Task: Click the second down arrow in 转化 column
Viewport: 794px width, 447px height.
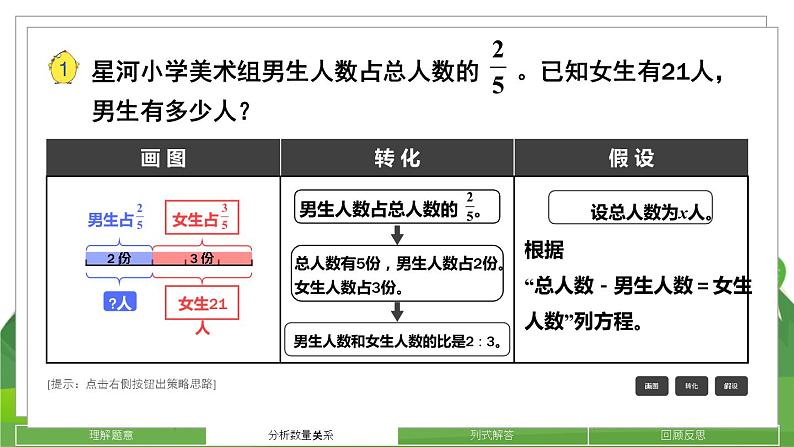Action: coord(398,312)
